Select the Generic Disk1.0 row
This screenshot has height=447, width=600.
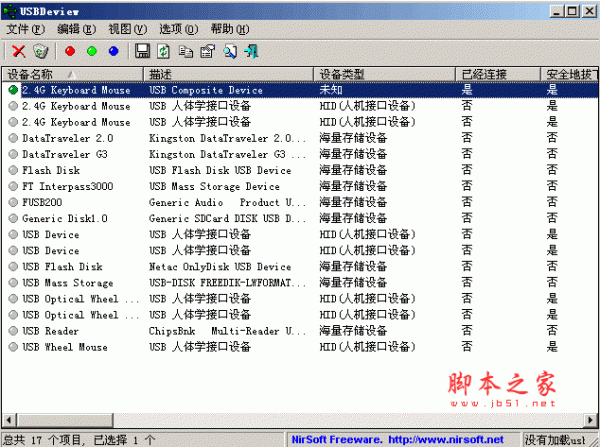coord(300,218)
